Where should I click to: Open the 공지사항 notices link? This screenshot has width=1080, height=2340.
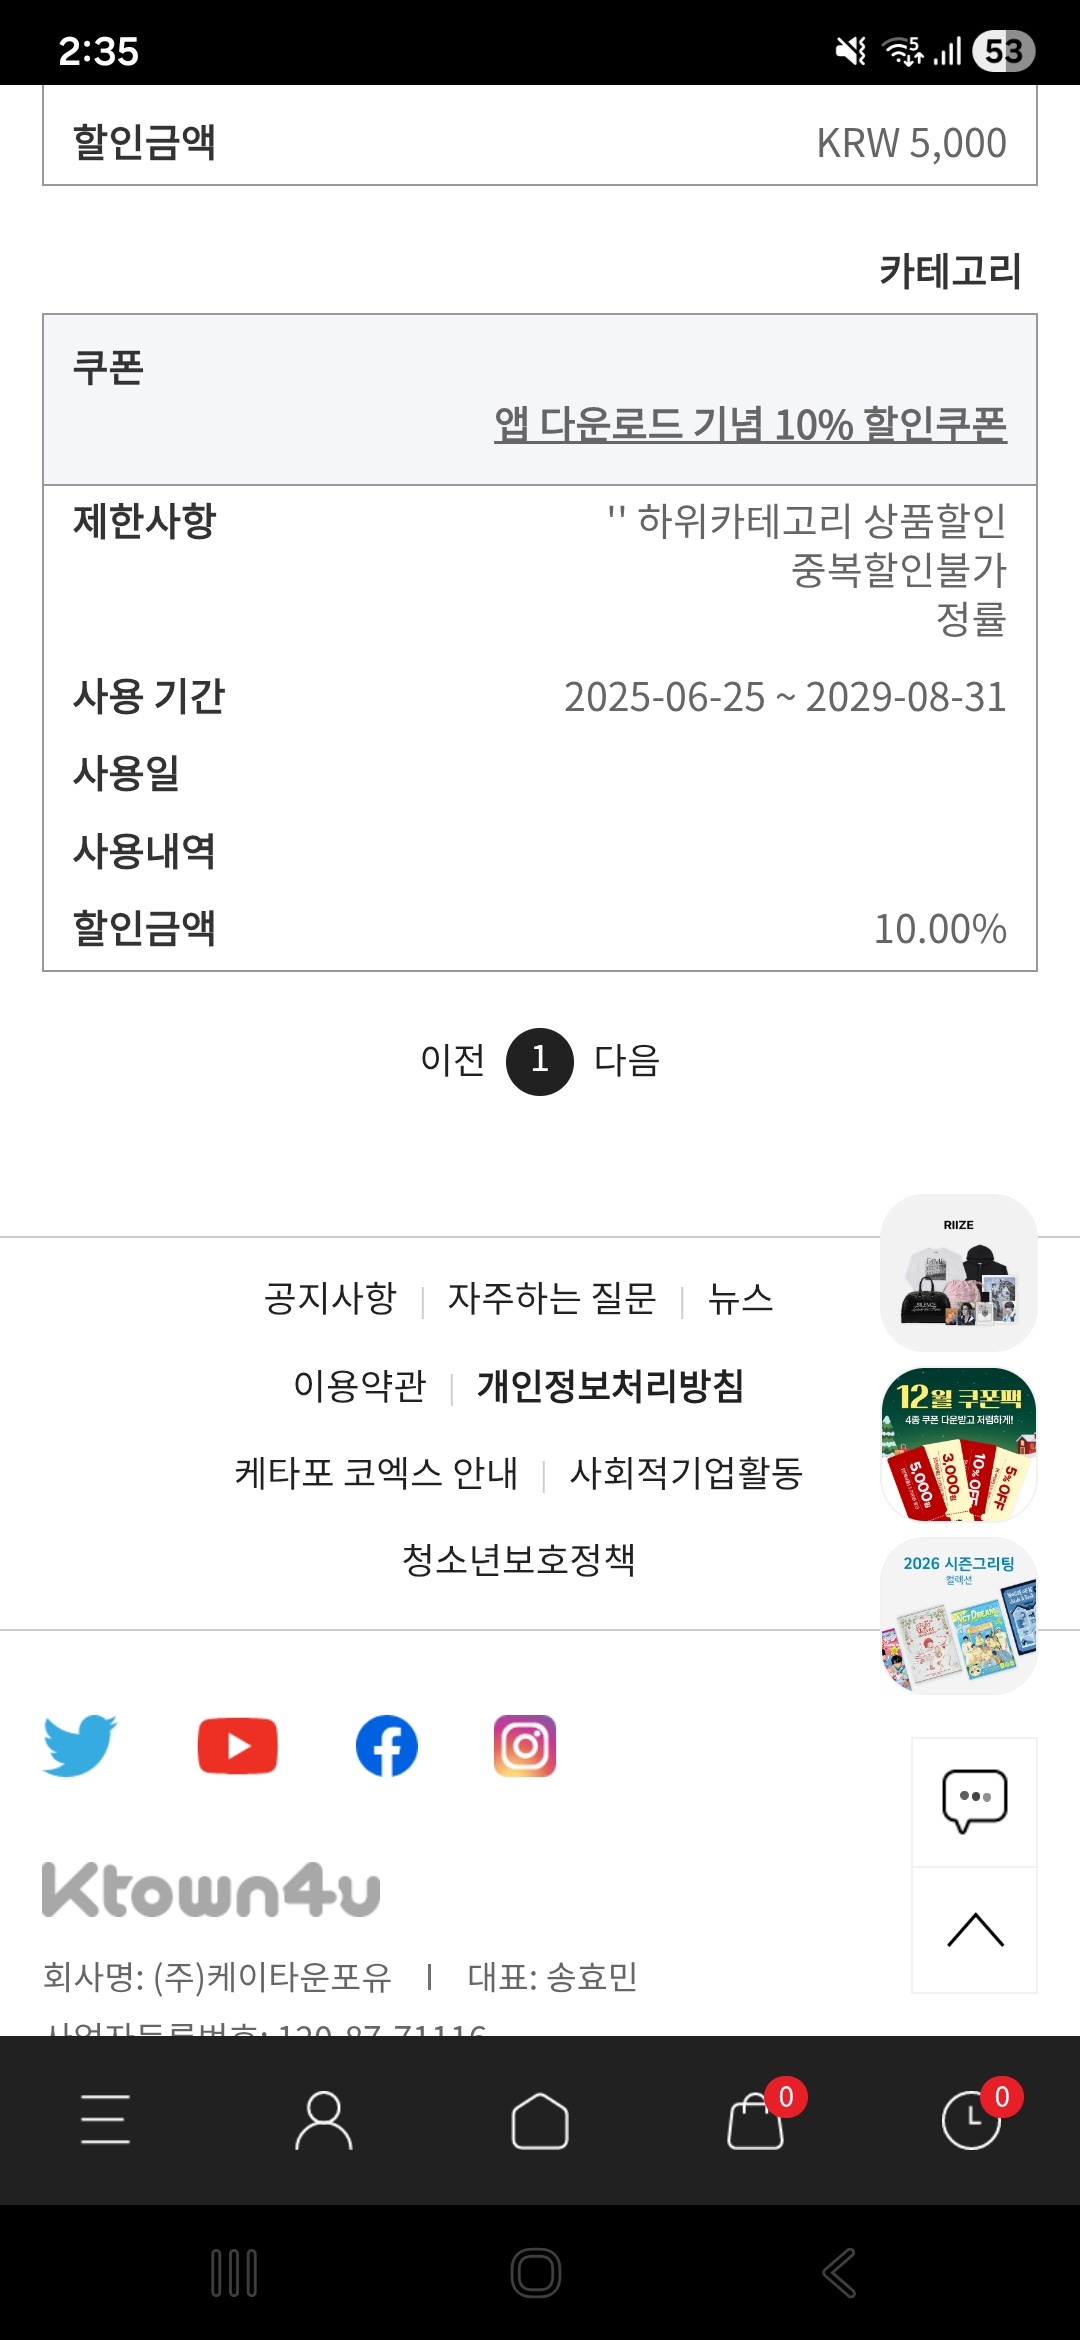(x=330, y=1299)
